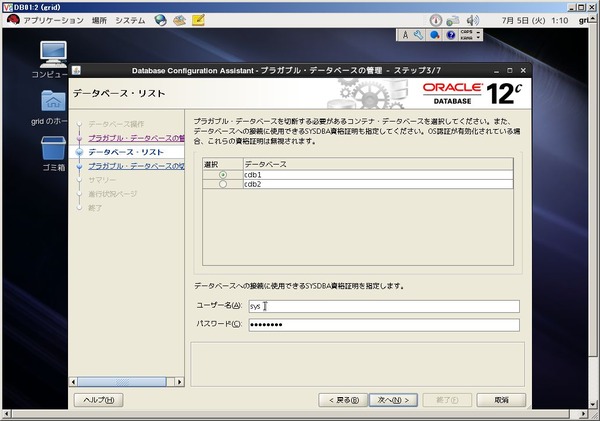Open the network connection status icon
Viewport: 600px width, 421px height.
point(453,20)
